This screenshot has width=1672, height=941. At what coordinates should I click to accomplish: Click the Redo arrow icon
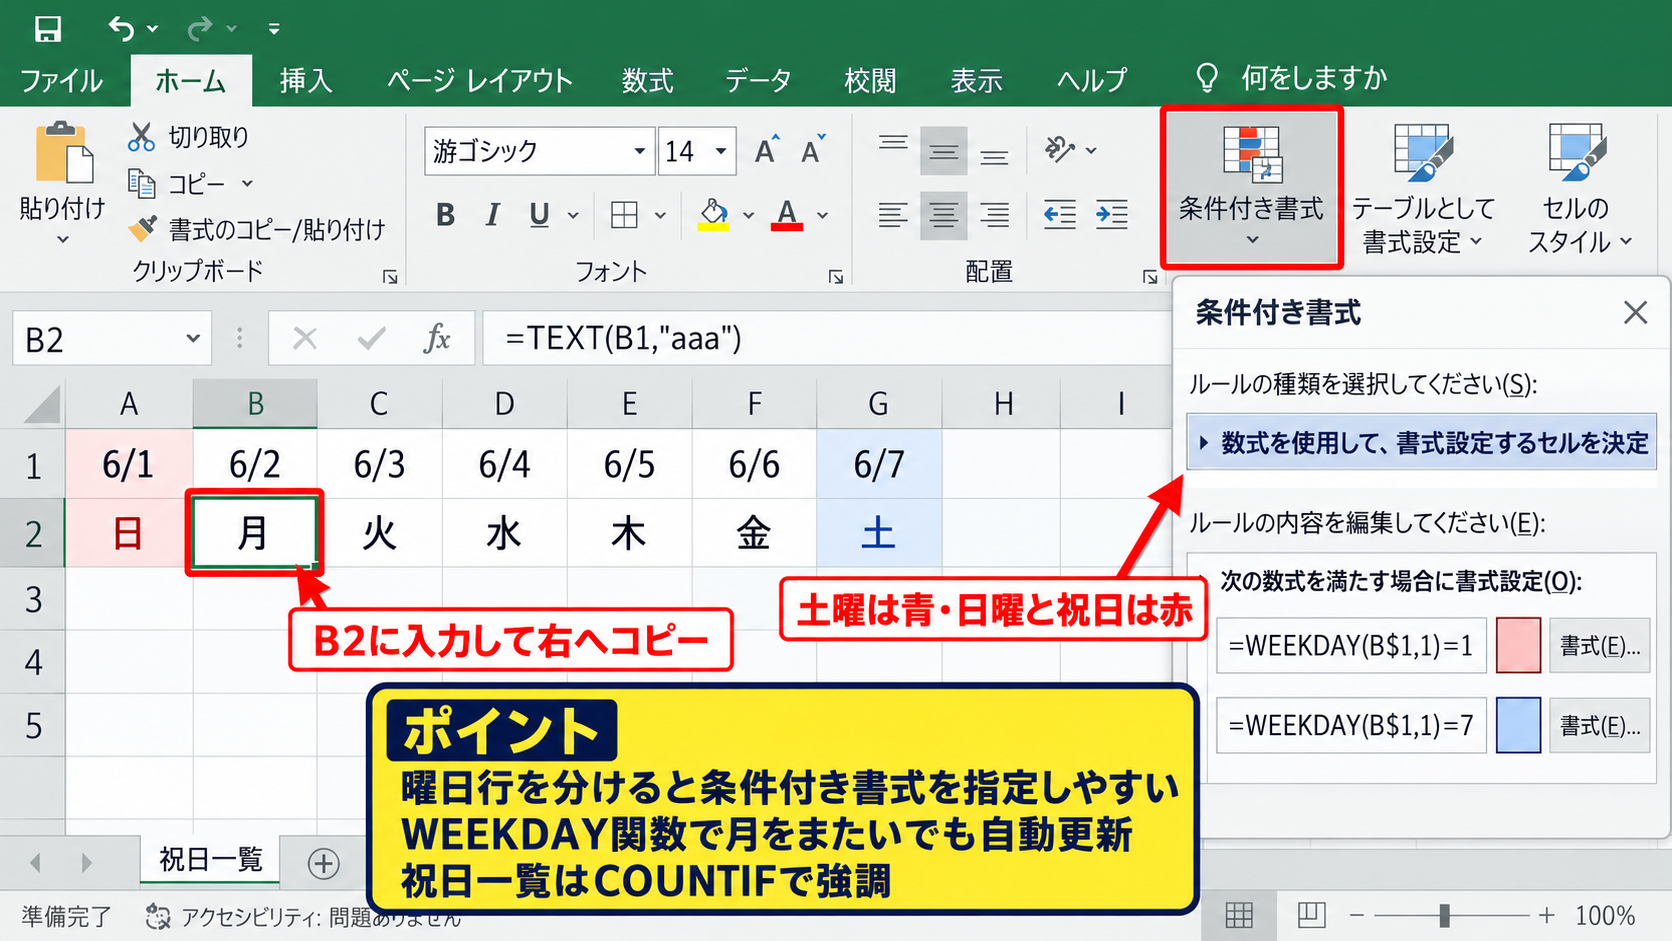point(201,29)
